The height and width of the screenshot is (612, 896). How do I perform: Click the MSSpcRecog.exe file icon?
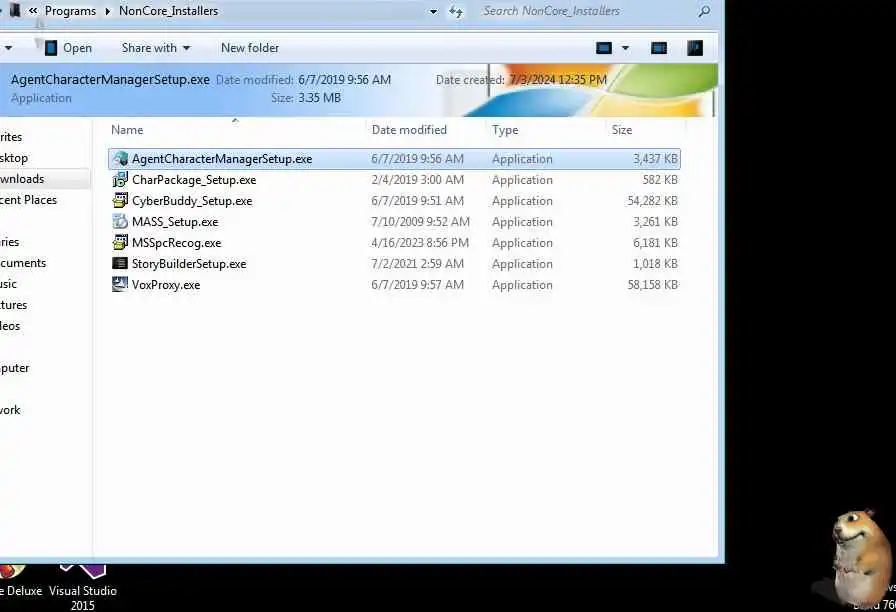(120, 243)
